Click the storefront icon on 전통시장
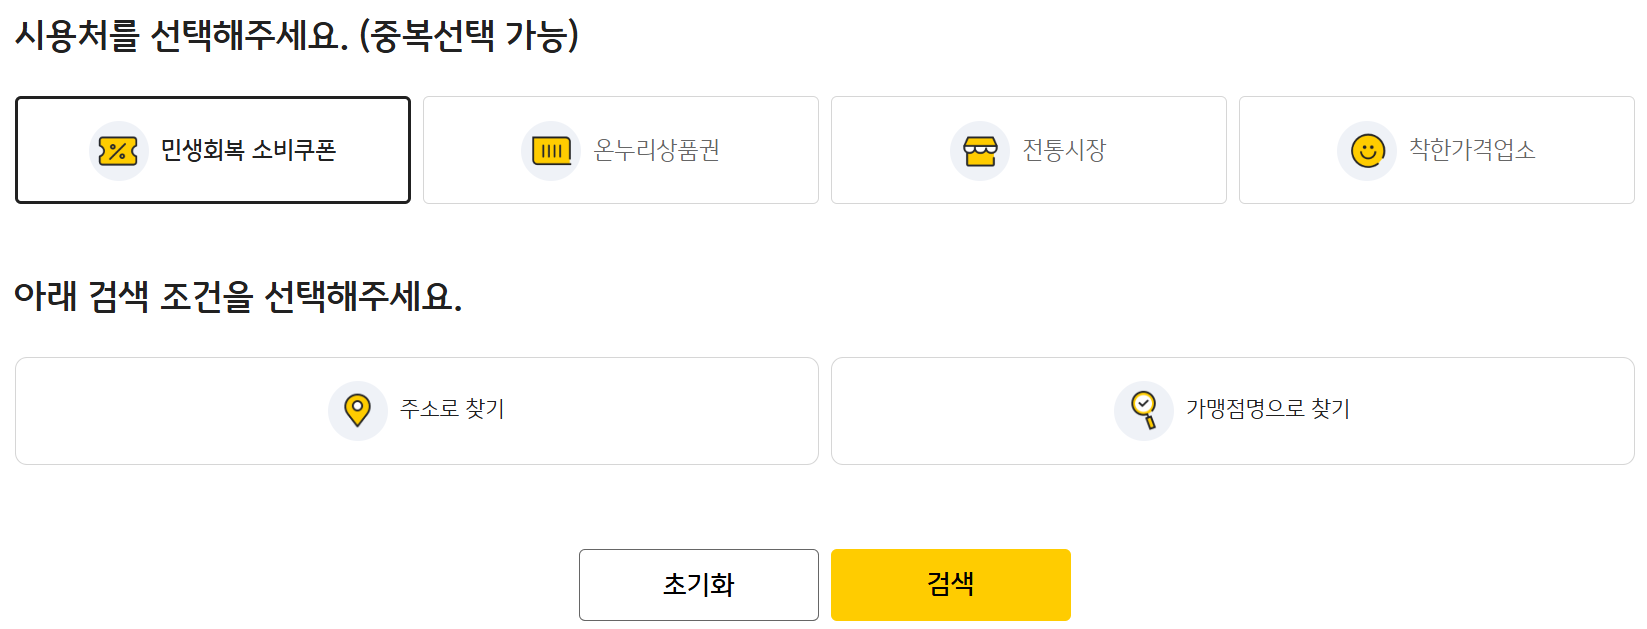 980,150
